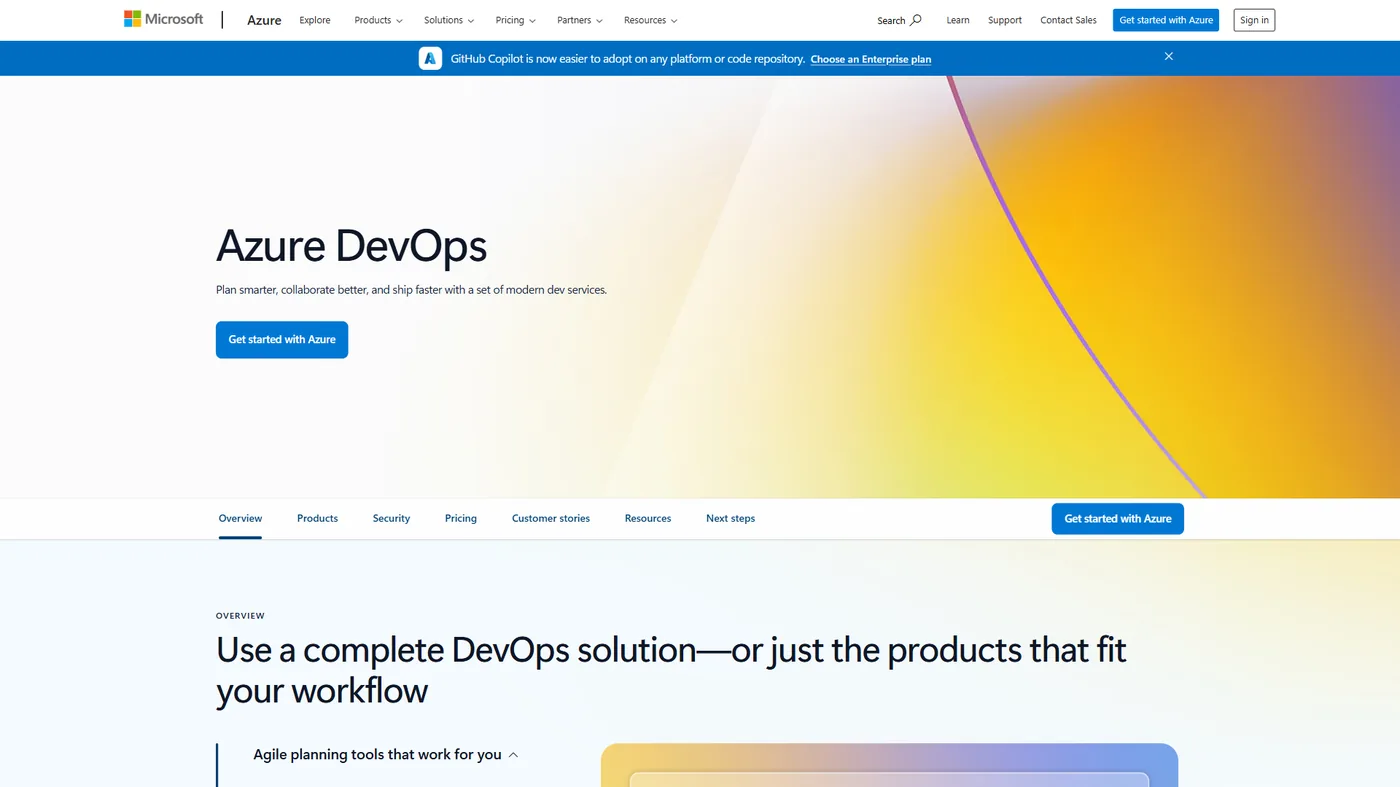Click header Get started with Azure button

(1166, 20)
